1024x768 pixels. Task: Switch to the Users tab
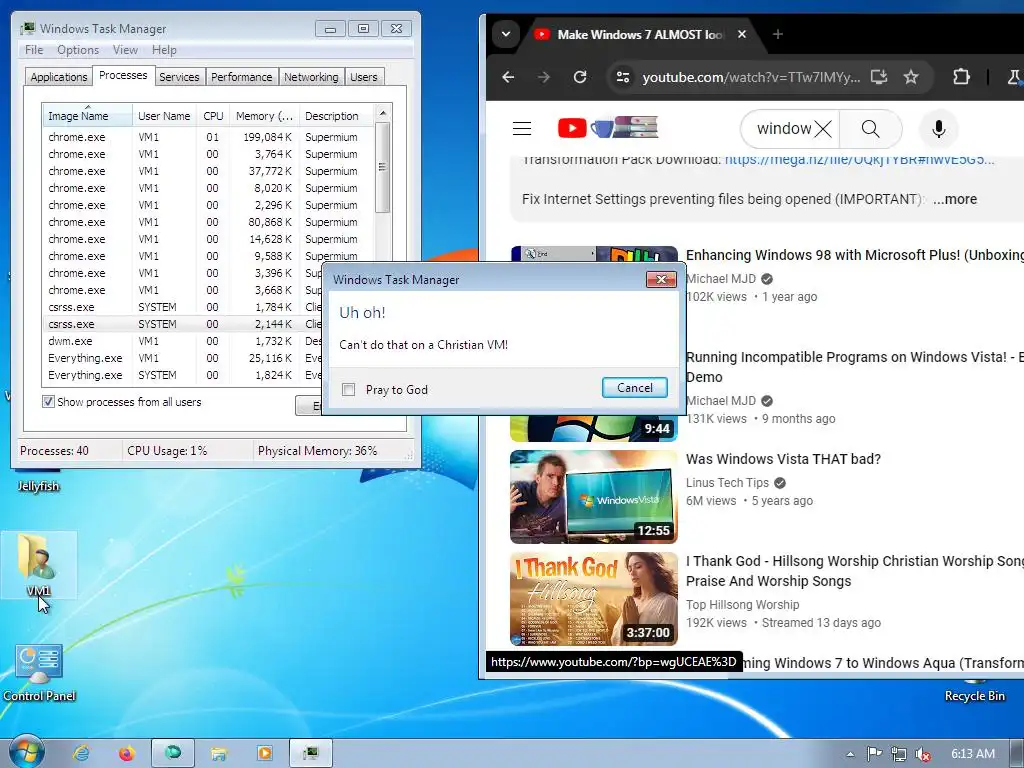[x=364, y=77]
